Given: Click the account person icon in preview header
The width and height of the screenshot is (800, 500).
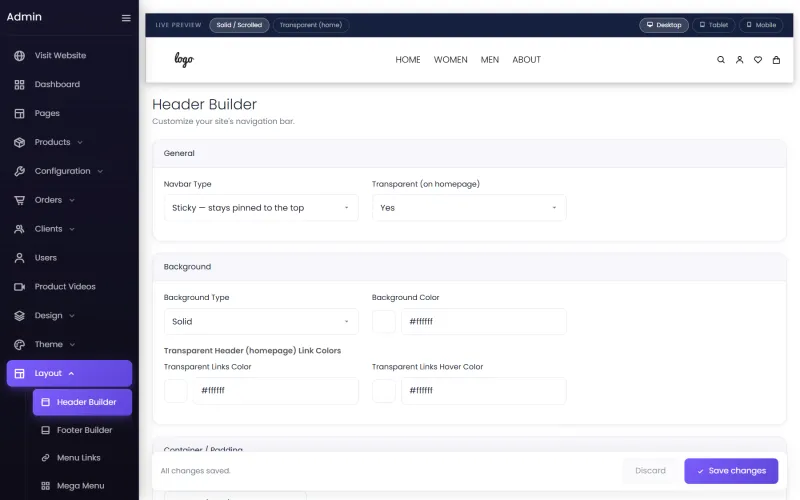Looking at the screenshot, I should coord(739,60).
